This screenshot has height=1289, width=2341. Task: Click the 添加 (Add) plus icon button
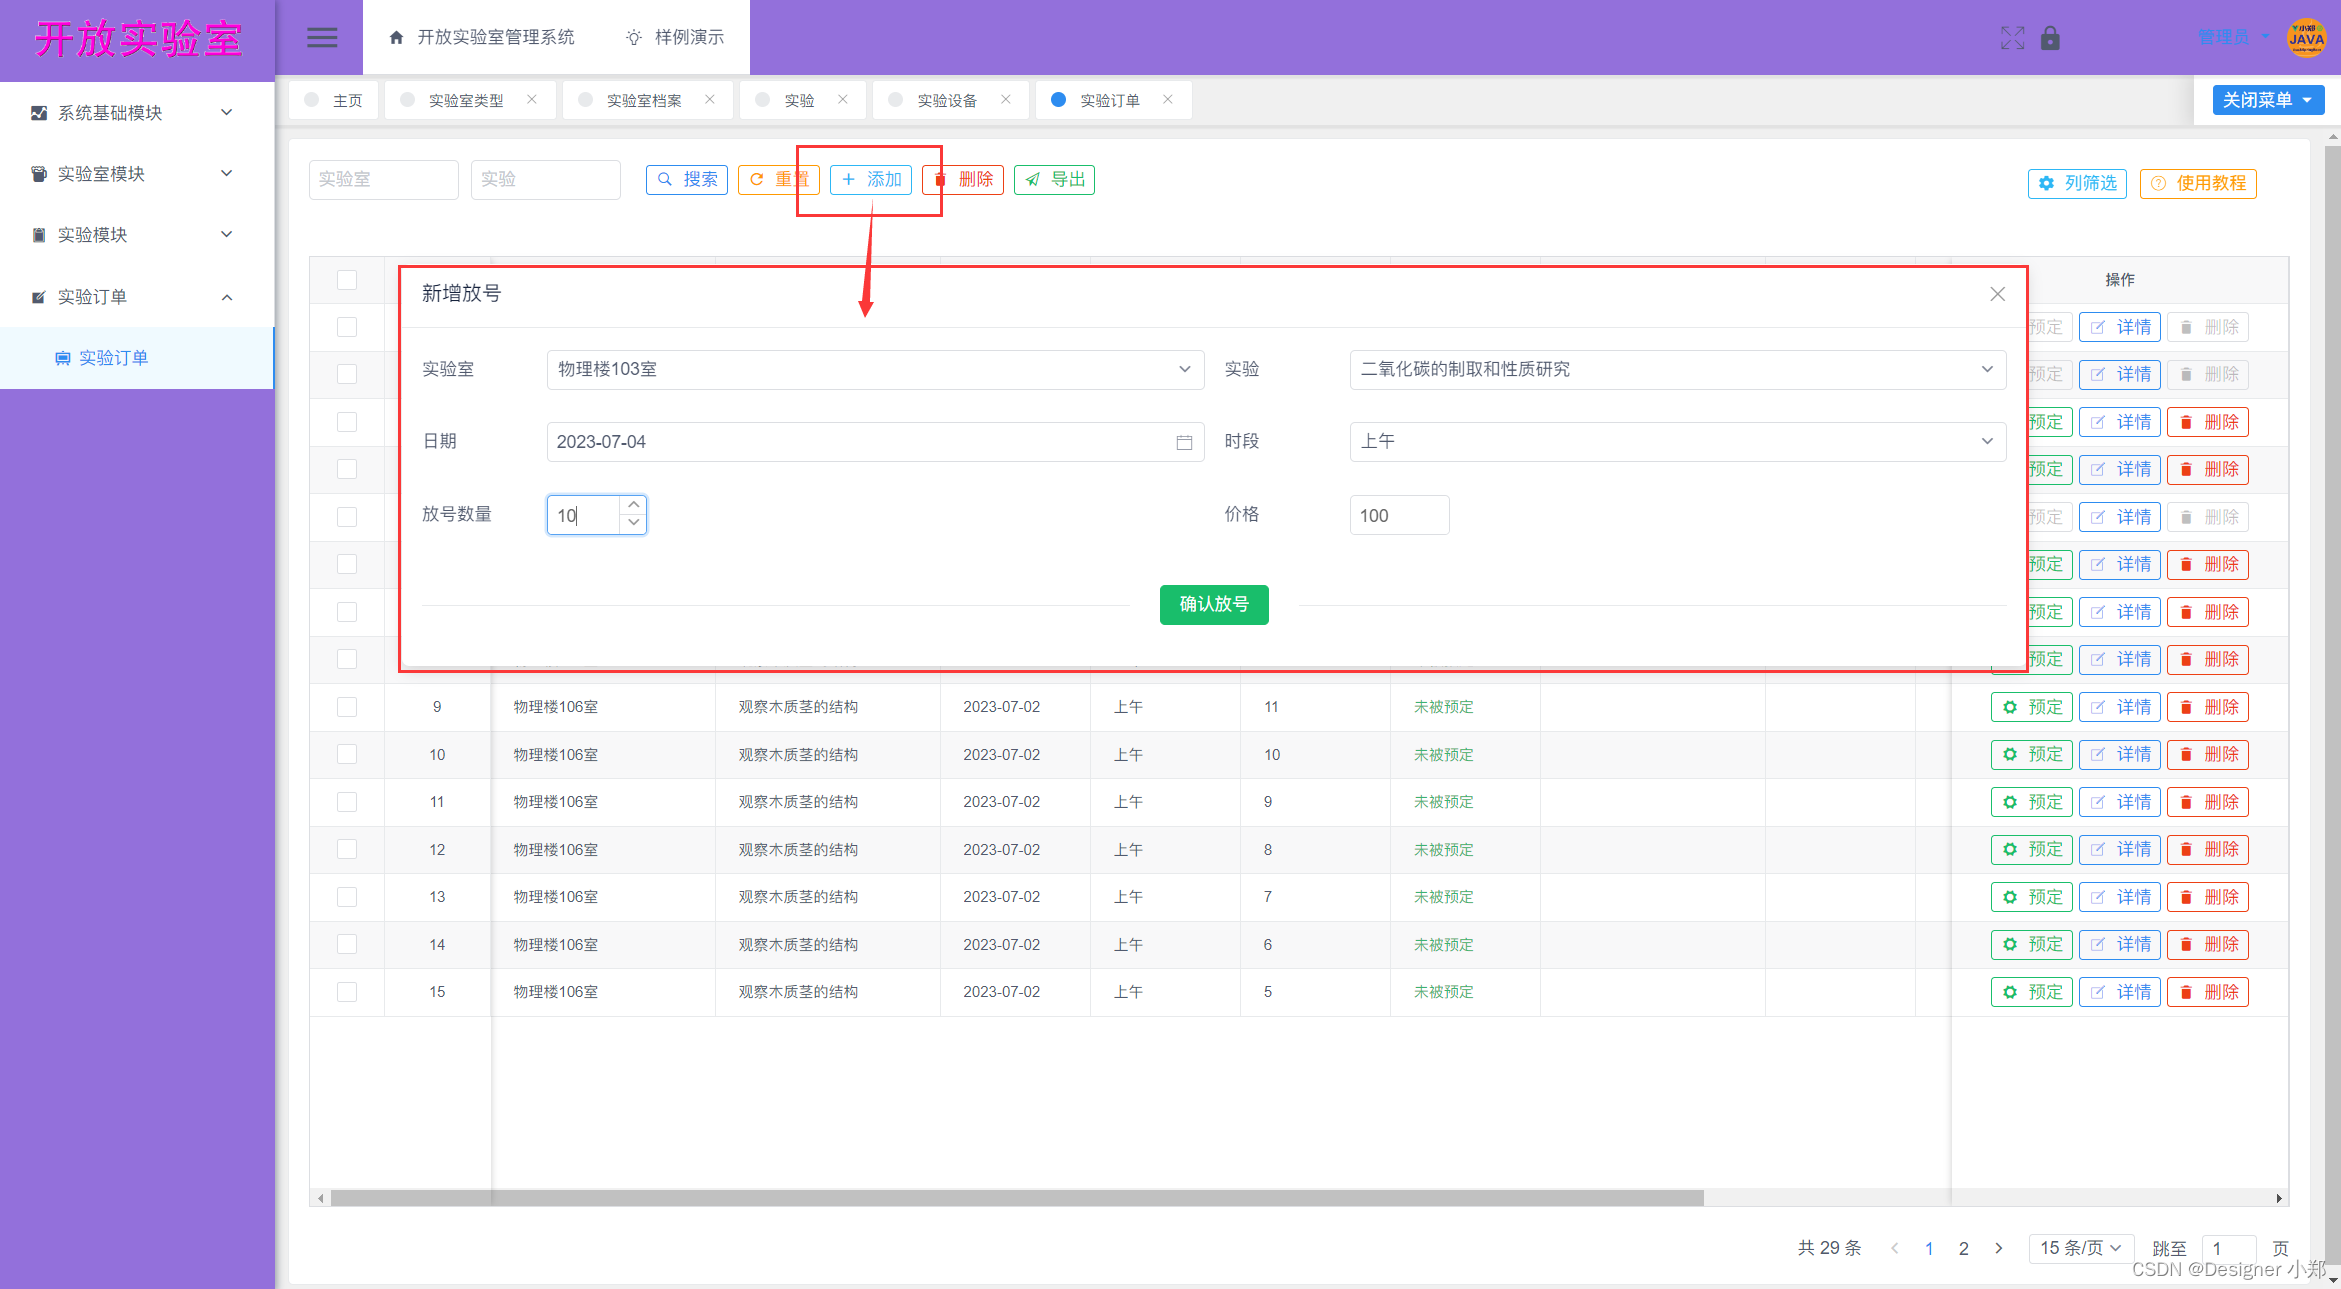[871, 179]
